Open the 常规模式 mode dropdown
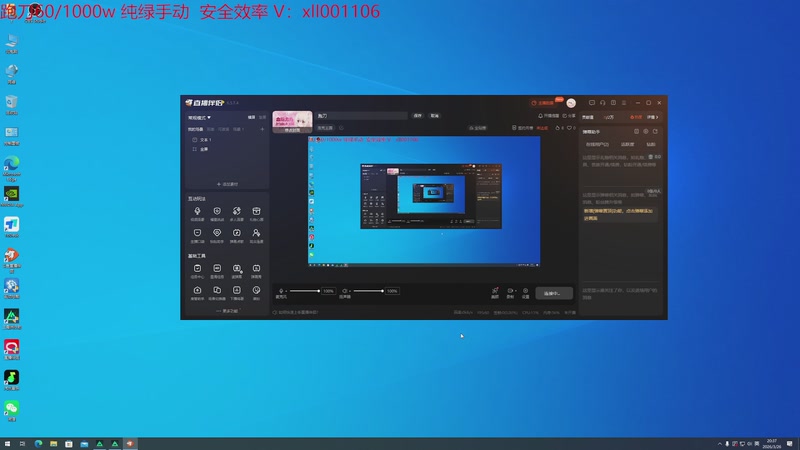The width and height of the screenshot is (800, 450). pos(199,117)
